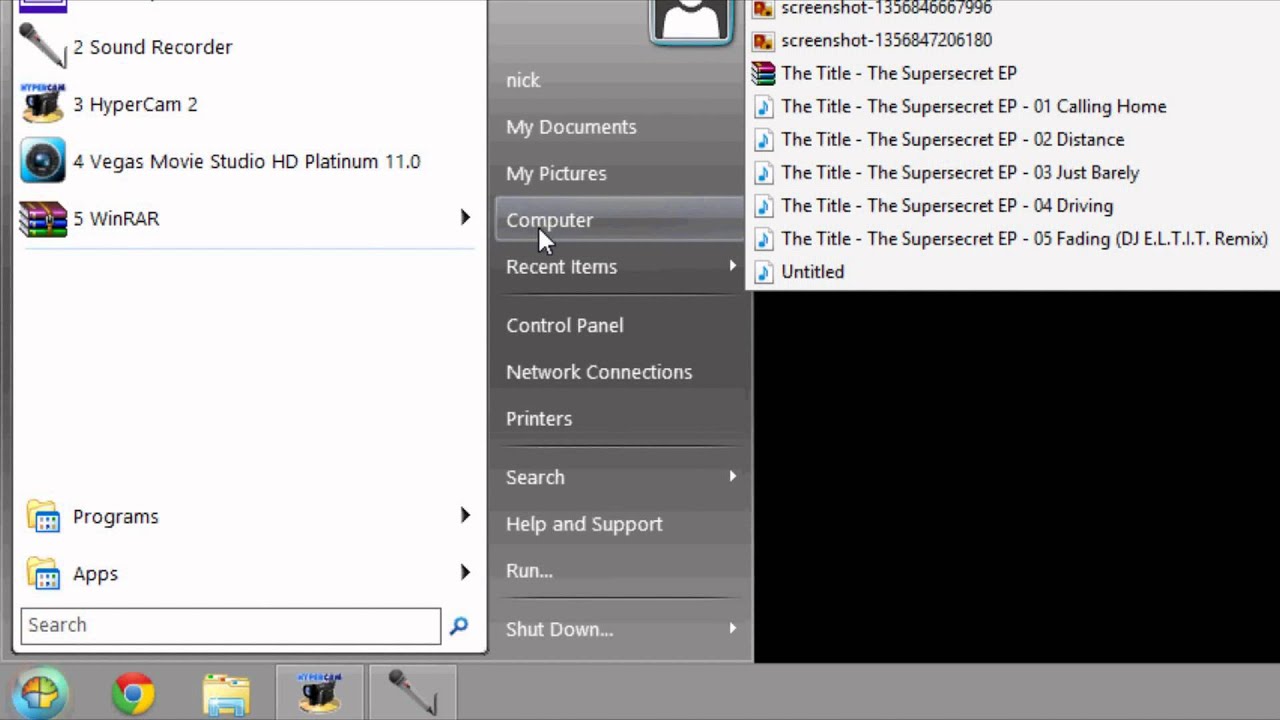The image size is (1280, 720).
Task: Open Help and Support
Action: click(x=584, y=524)
